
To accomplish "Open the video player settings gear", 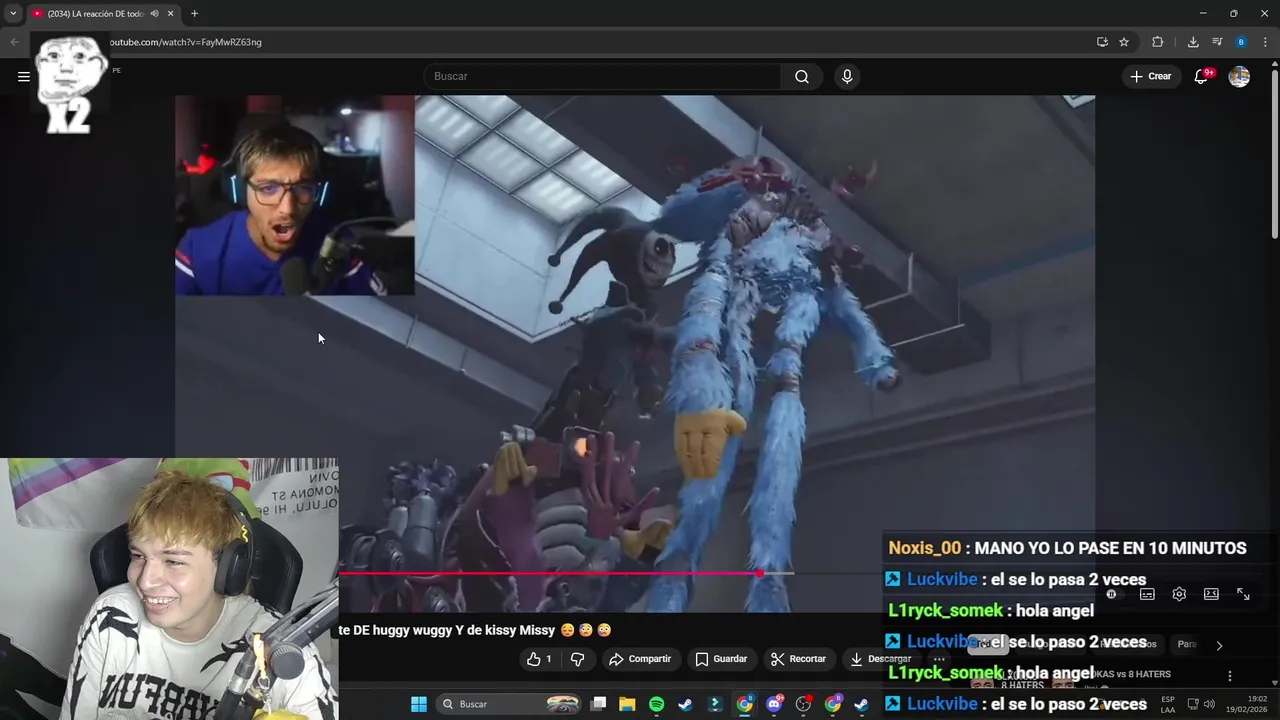I will 1179,594.
